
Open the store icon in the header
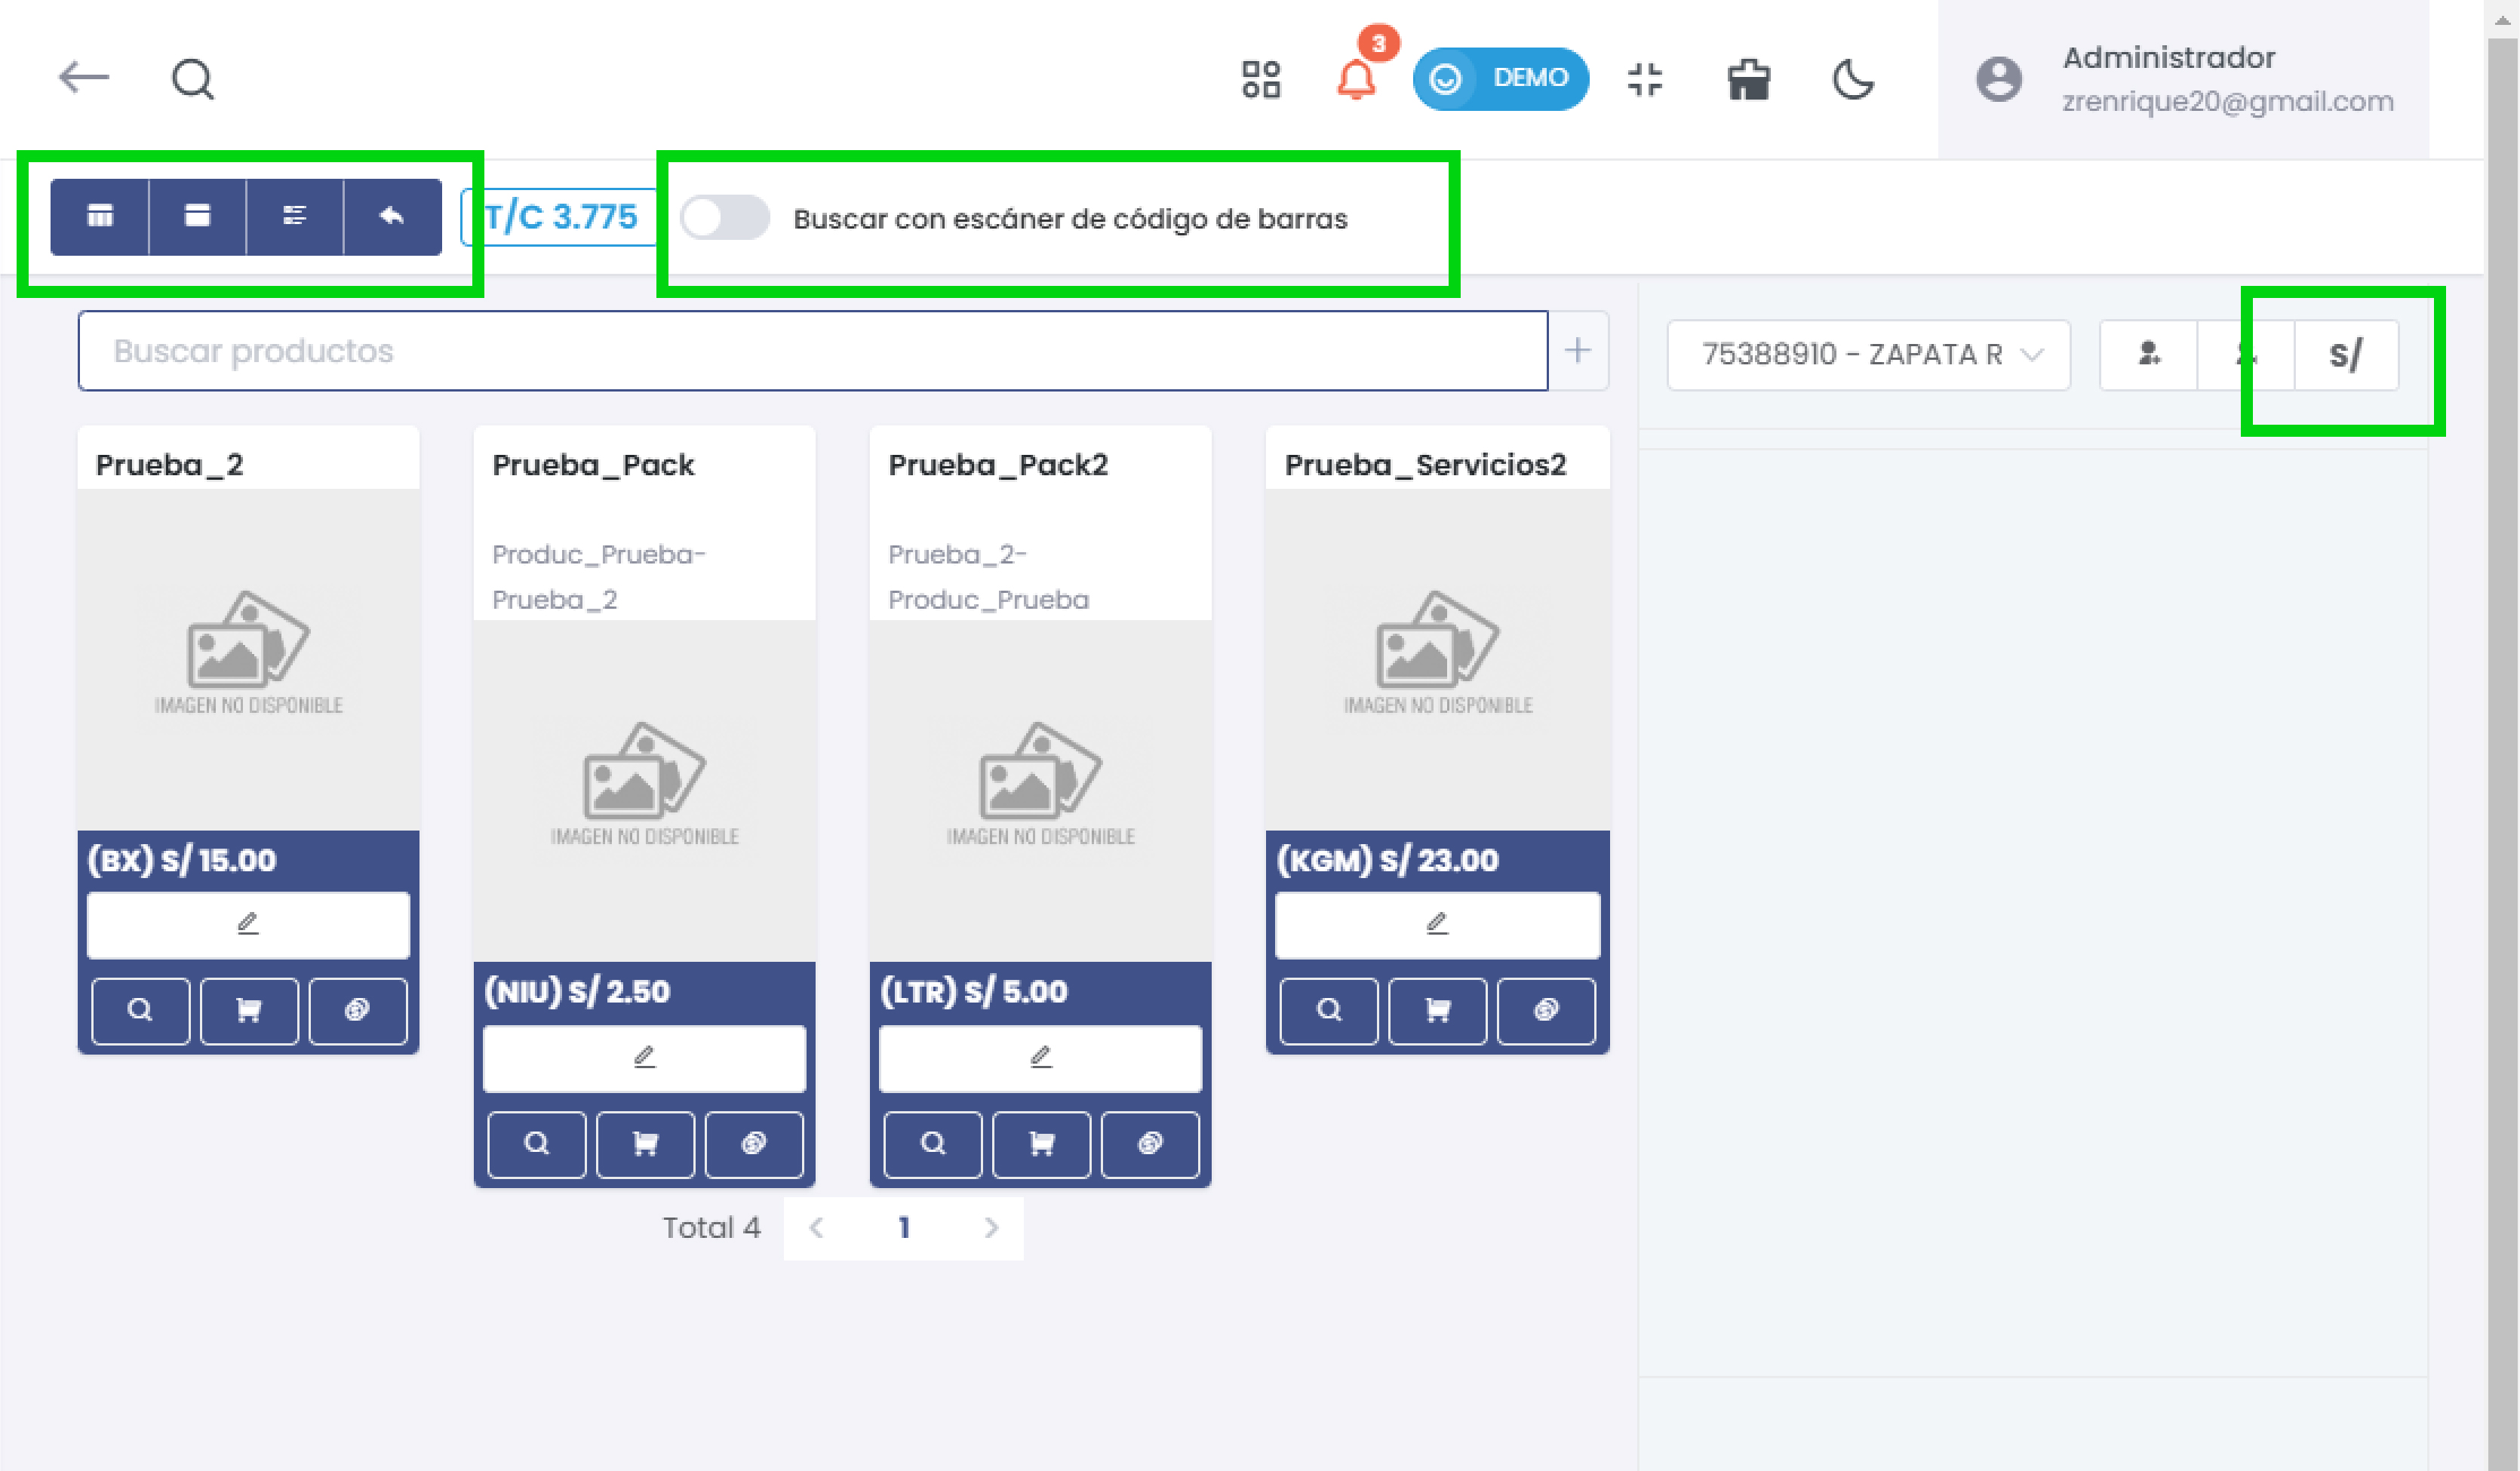pyautogui.click(x=1749, y=80)
